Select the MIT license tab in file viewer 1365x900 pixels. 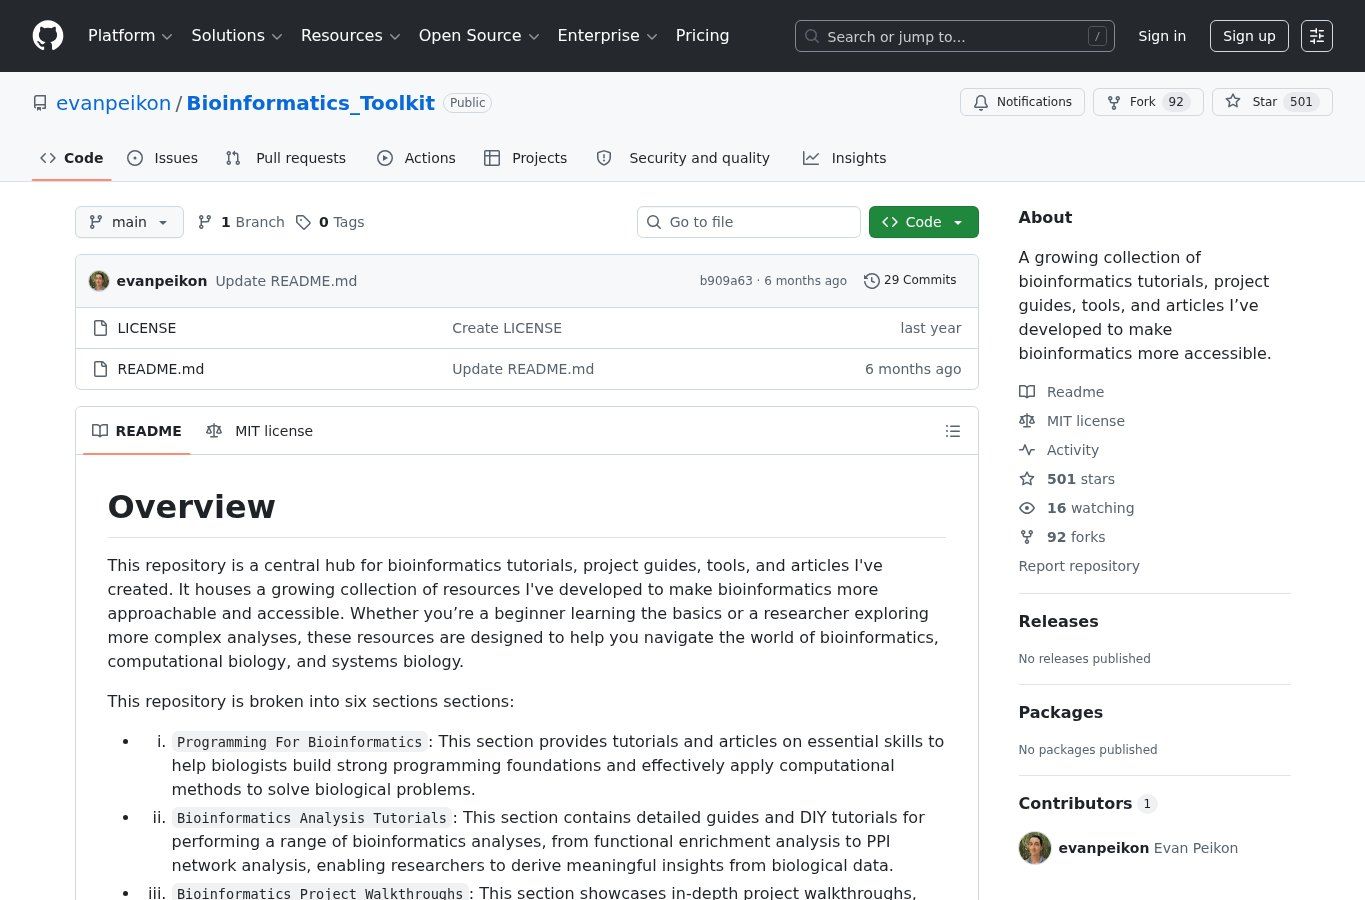[259, 431]
